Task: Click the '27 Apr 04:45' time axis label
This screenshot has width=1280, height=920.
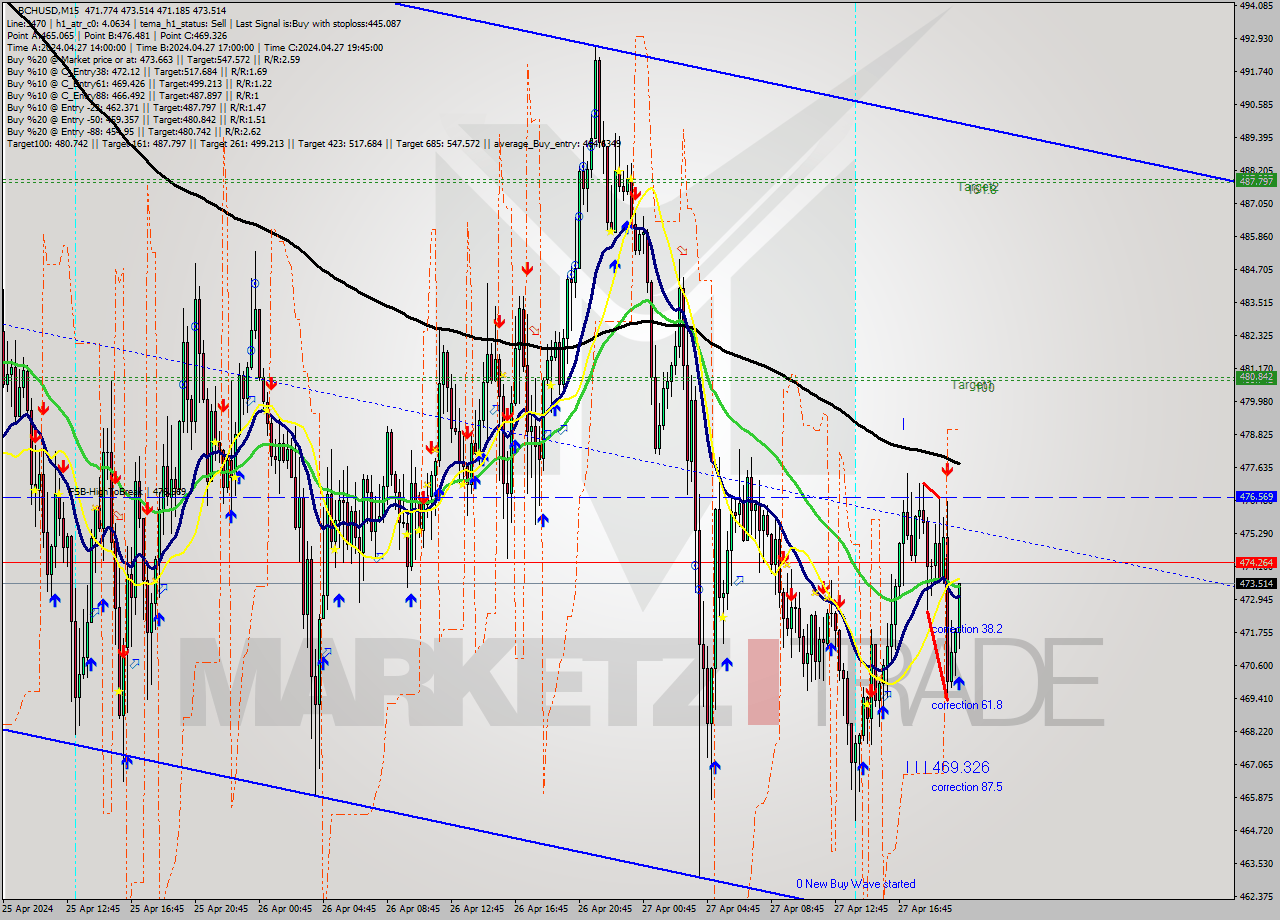Action: (x=734, y=909)
